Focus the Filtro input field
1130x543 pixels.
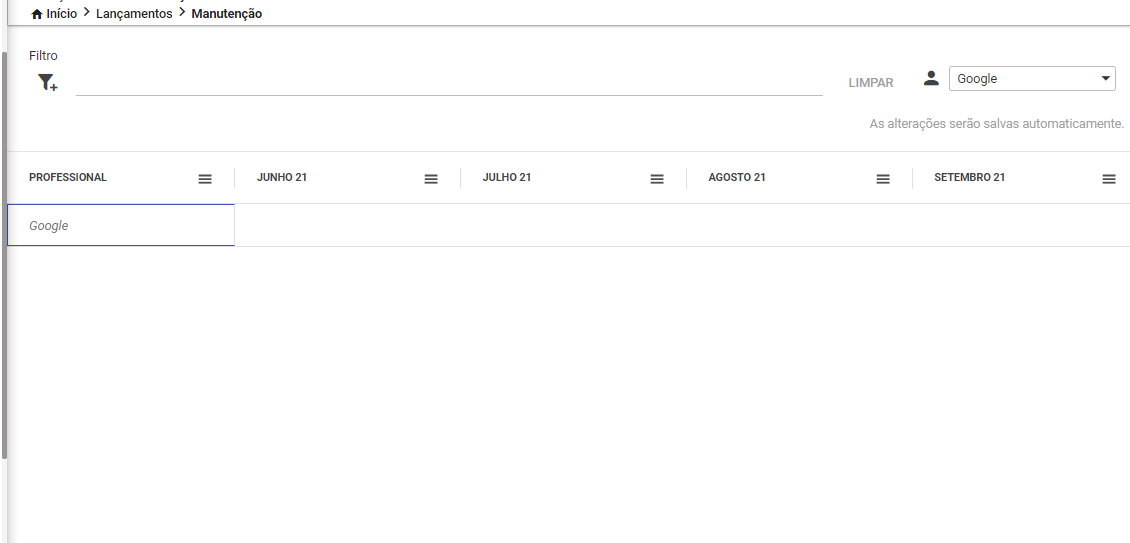449,83
